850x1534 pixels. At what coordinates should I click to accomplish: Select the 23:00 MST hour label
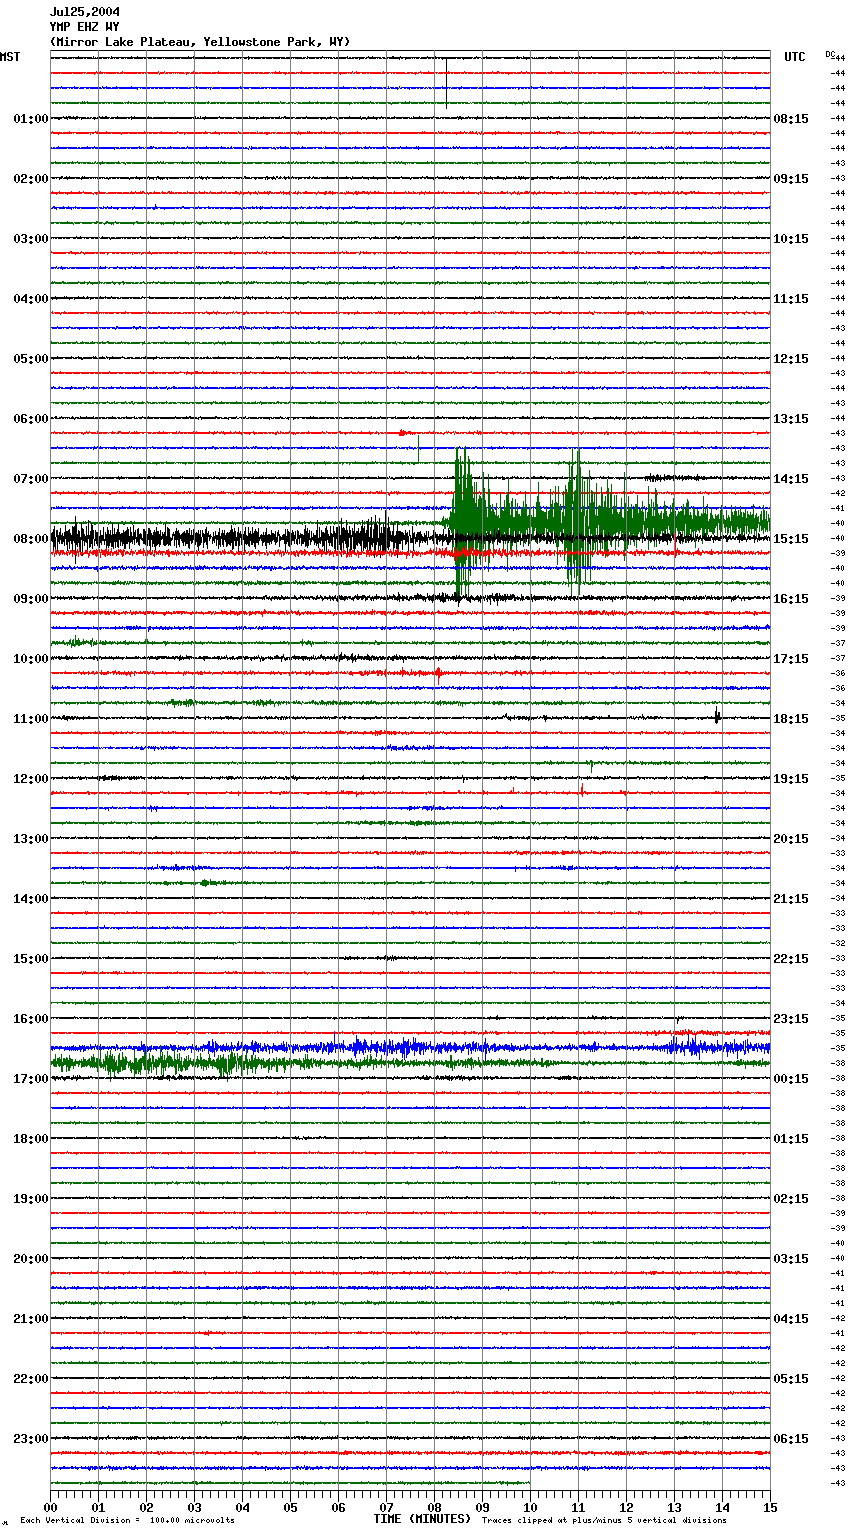[x=31, y=1439]
